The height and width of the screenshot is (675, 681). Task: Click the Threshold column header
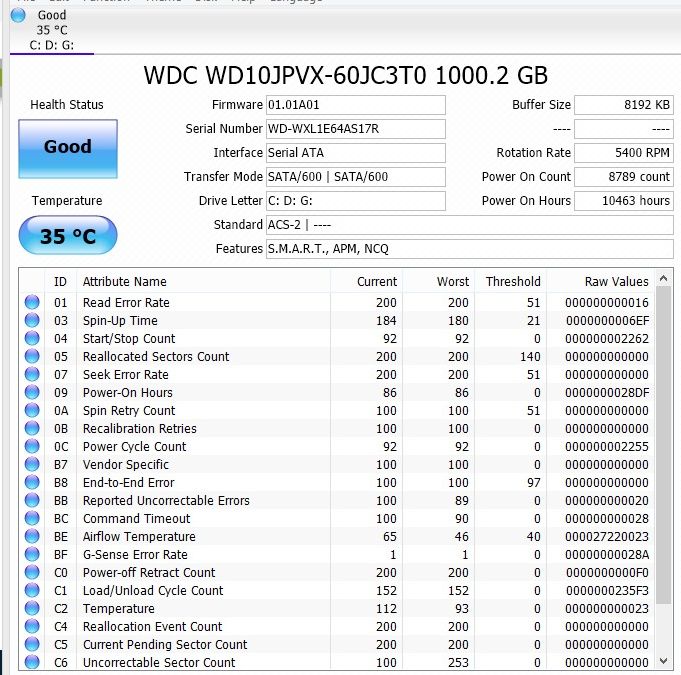tap(511, 281)
